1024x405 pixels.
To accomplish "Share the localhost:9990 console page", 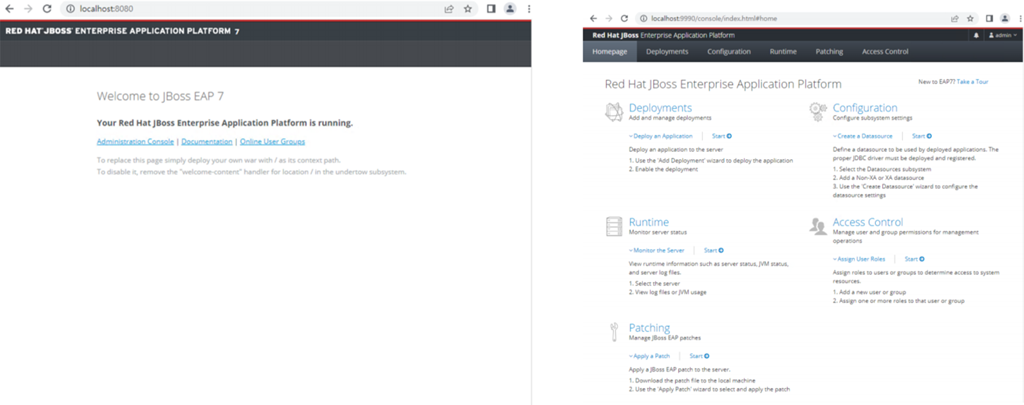I will click(x=955, y=18).
